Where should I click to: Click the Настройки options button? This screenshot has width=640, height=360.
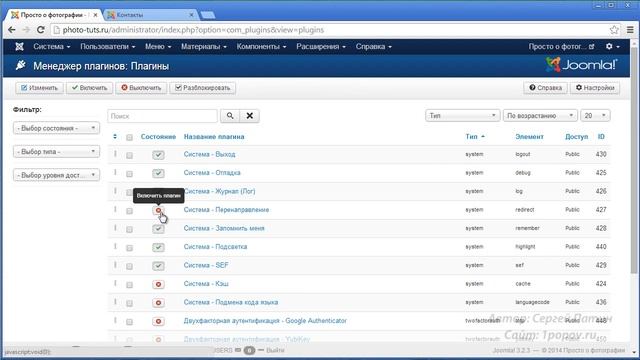coord(595,88)
